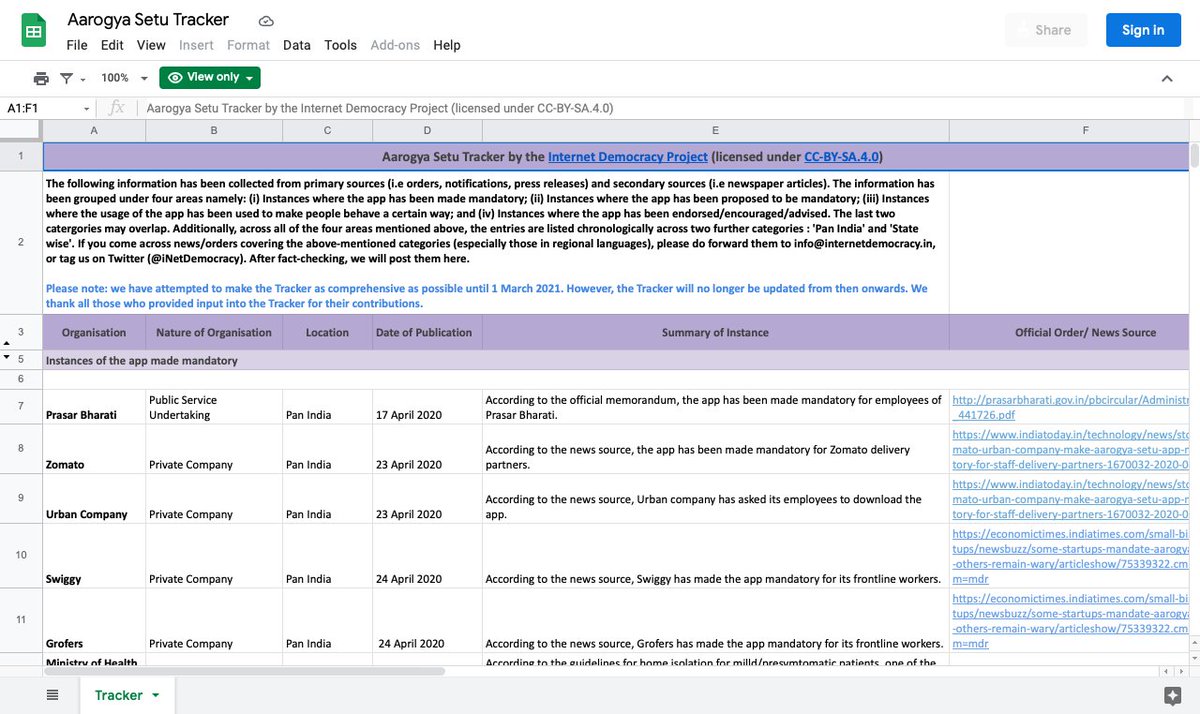This screenshot has width=1200, height=714.
Task: Open the filter views dropdown arrow
Action: point(83,79)
